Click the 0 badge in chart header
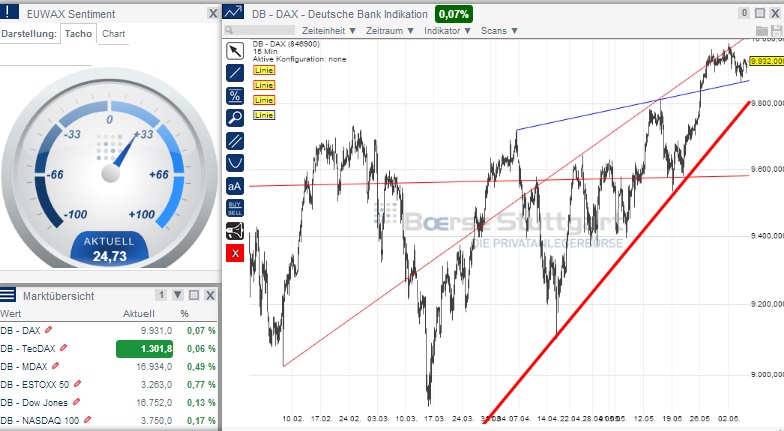Screen dimensions: 784x431 tap(744, 14)
